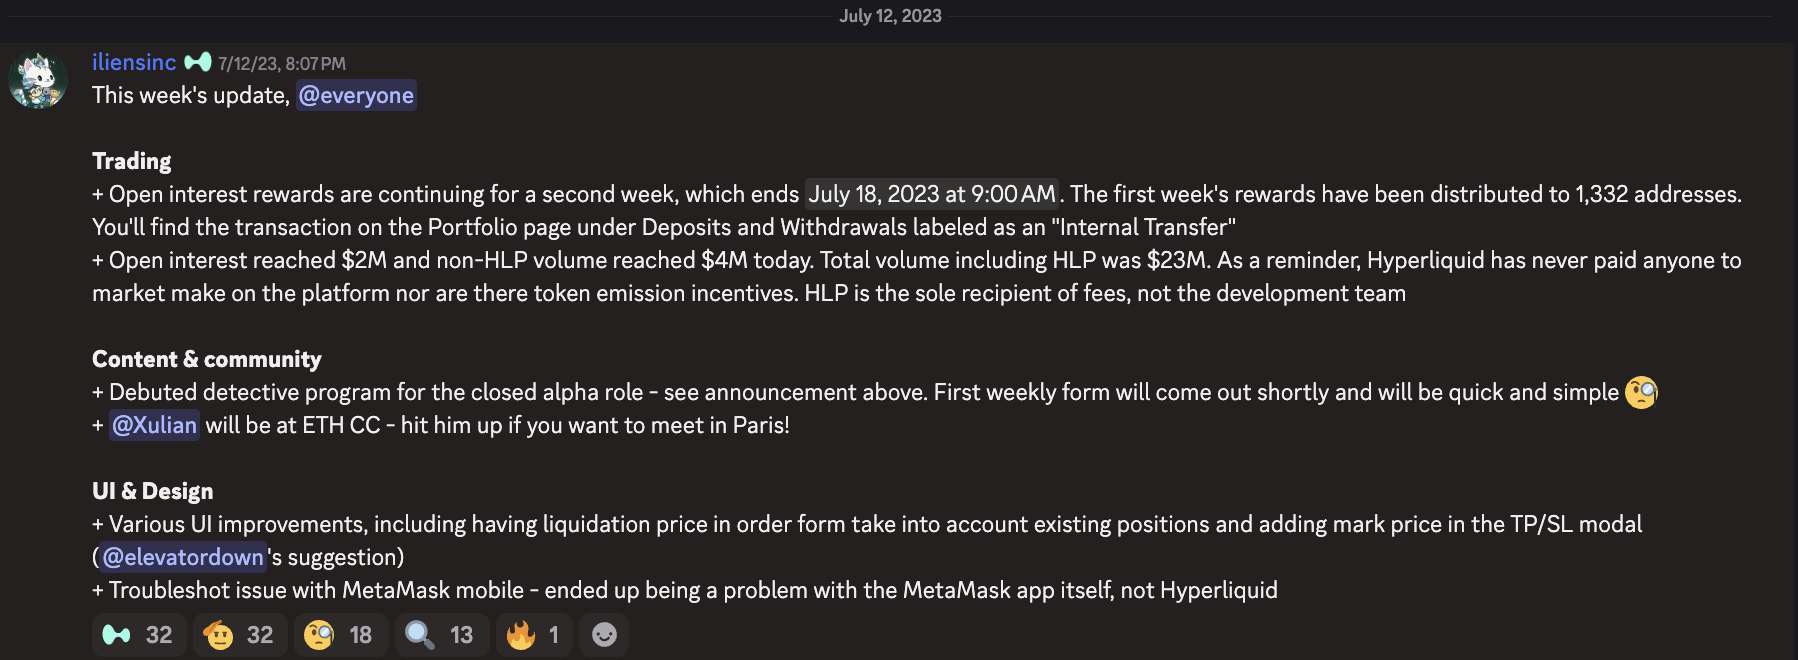Toggle the mint blob reaction with 32
This screenshot has width=1798, height=660.
(139, 635)
